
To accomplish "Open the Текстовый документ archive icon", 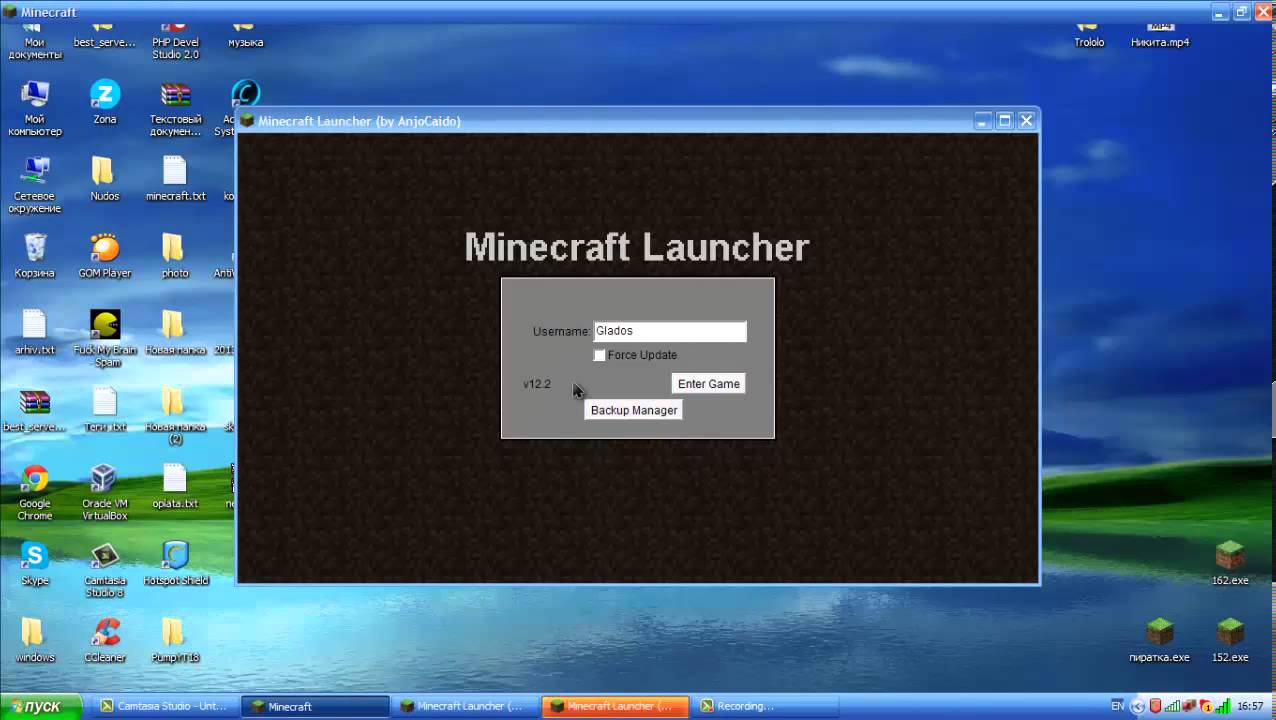I will point(175,108).
